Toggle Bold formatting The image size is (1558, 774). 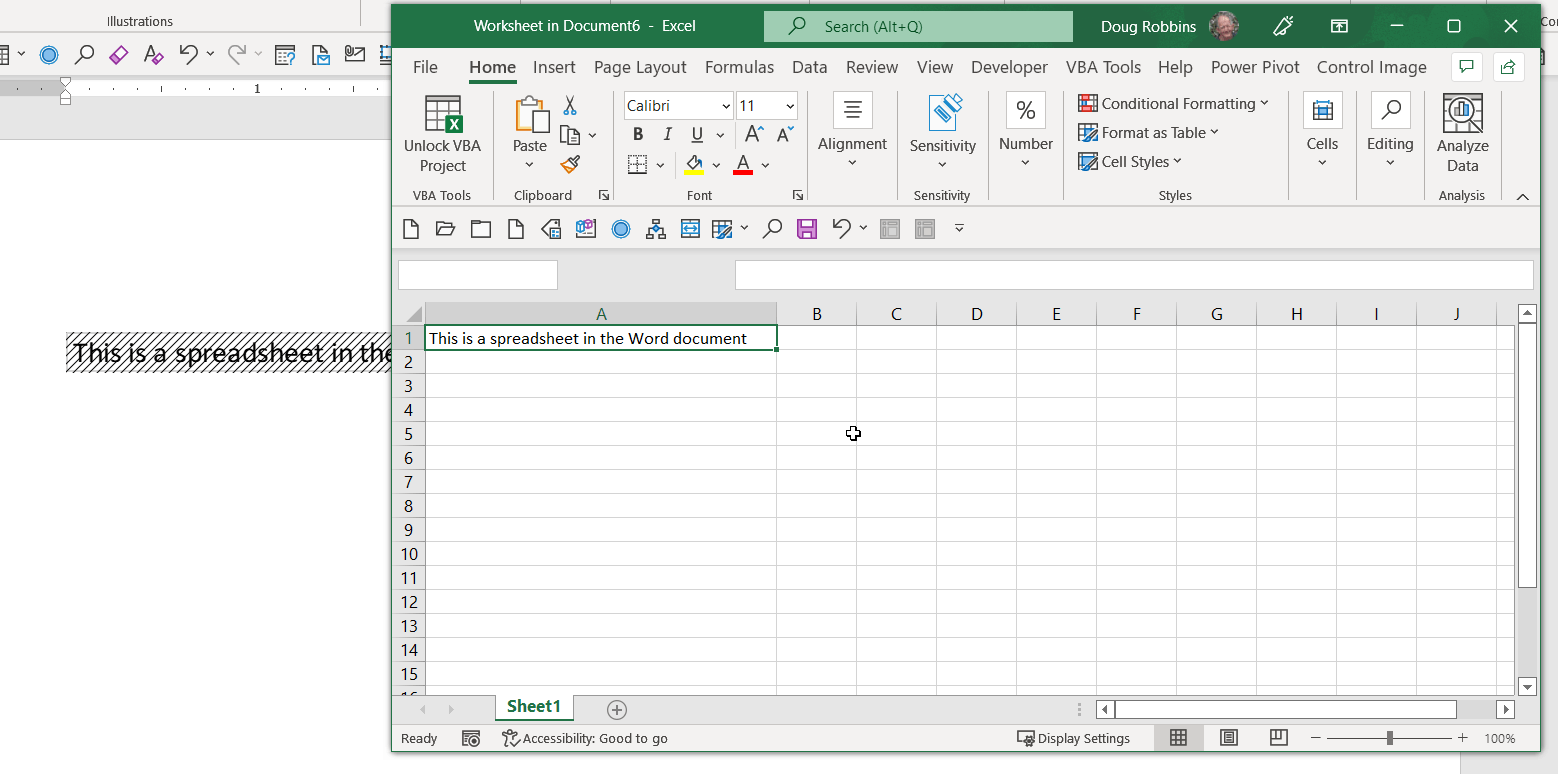[638, 134]
